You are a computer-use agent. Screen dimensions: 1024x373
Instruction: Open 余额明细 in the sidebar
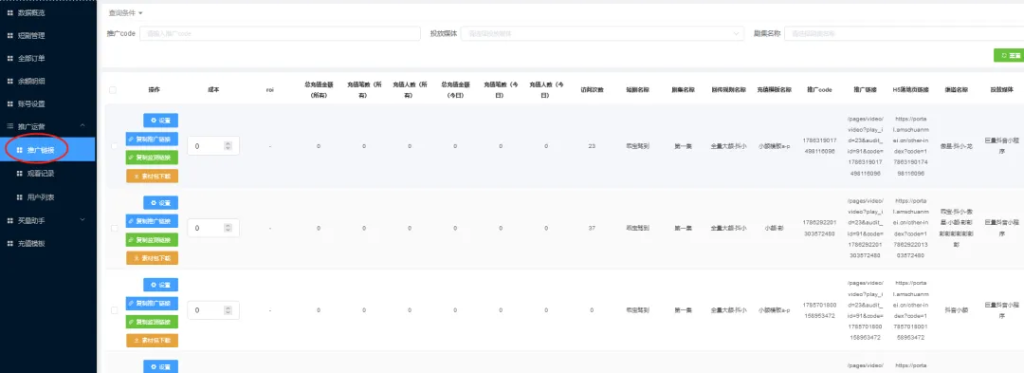(30, 81)
